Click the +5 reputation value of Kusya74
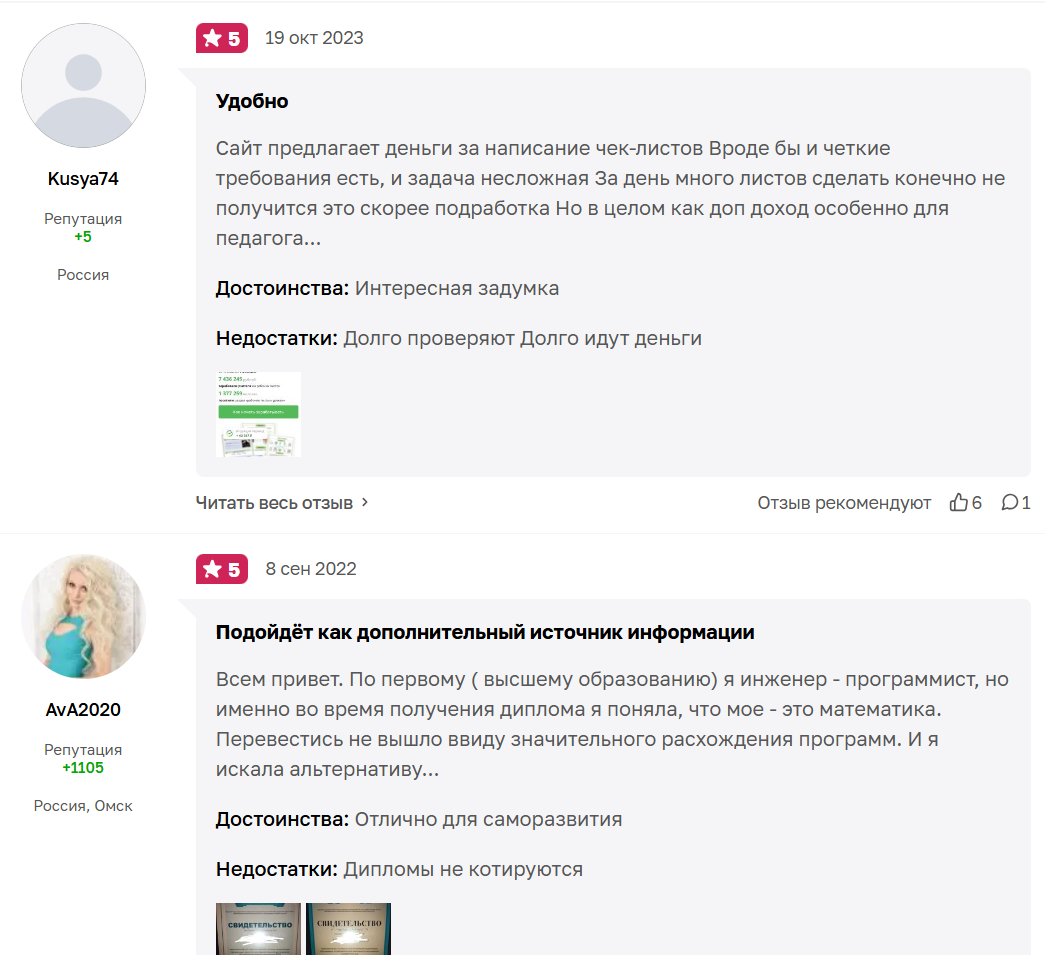The height and width of the screenshot is (955, 1045). coord(83,237)
